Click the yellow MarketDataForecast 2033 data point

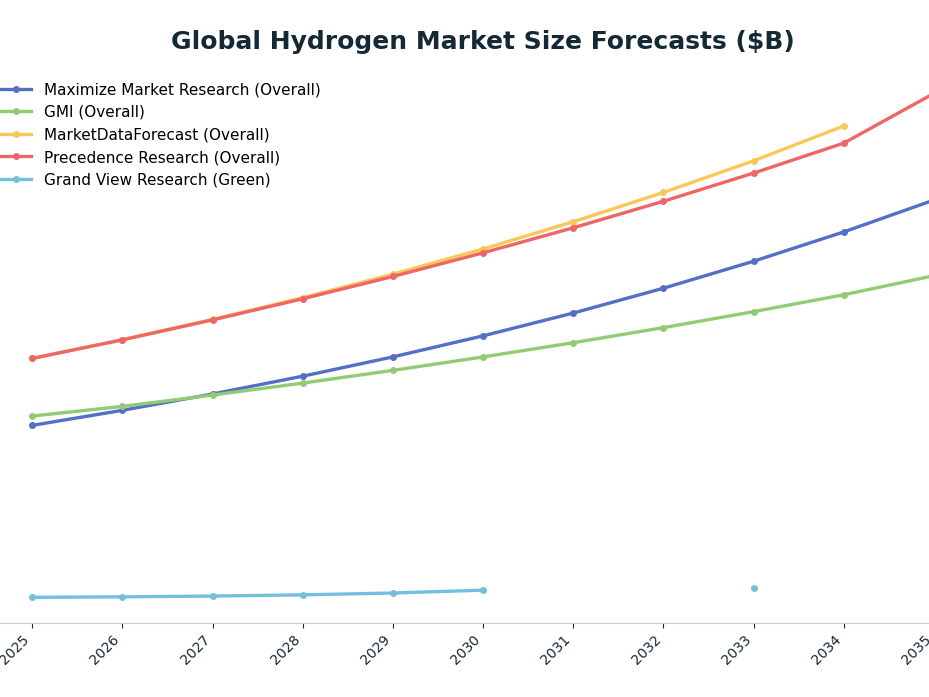pyautogui.click(x=754, y=161)
